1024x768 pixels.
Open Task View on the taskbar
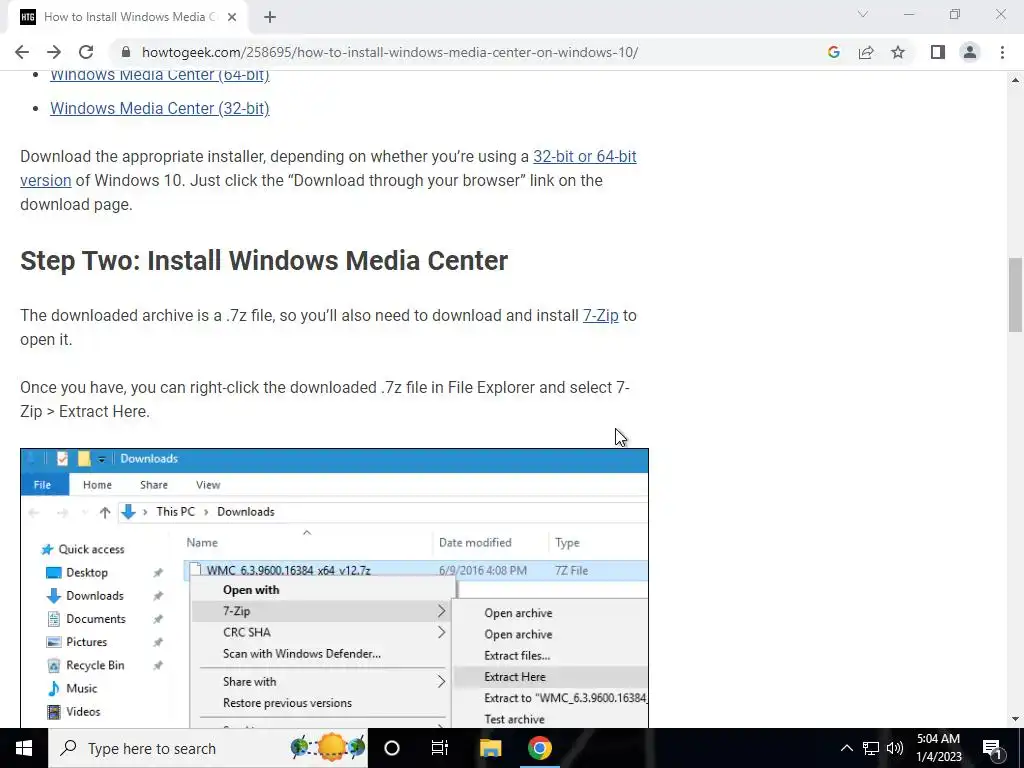pos(440,748)
